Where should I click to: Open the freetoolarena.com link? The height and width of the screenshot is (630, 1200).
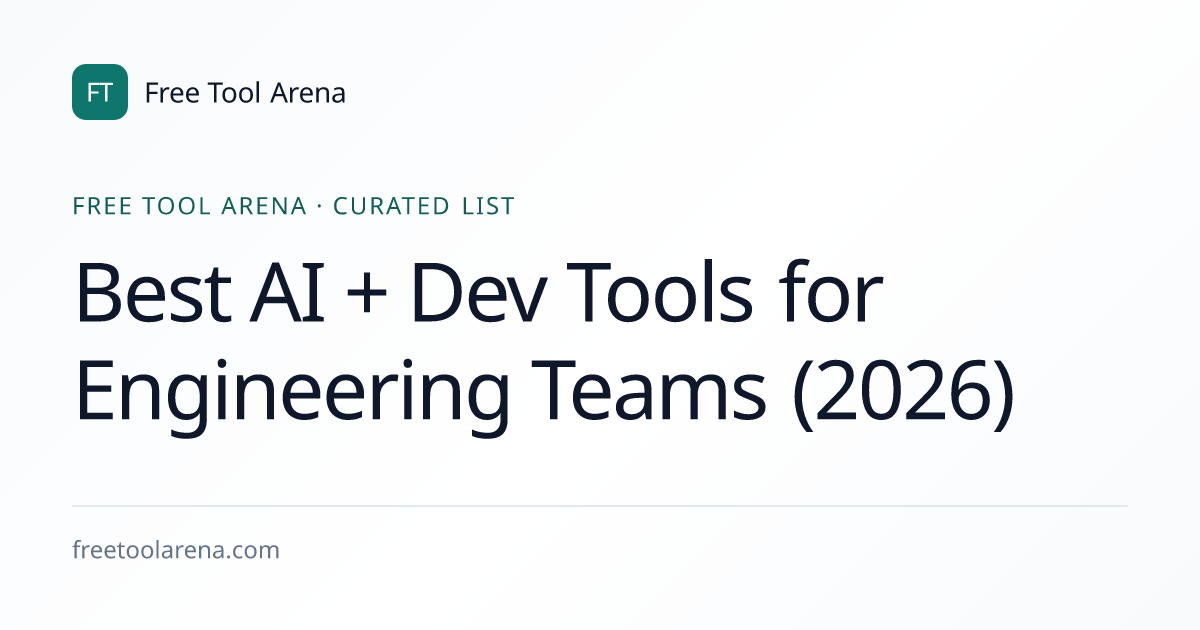coord(176,550)
